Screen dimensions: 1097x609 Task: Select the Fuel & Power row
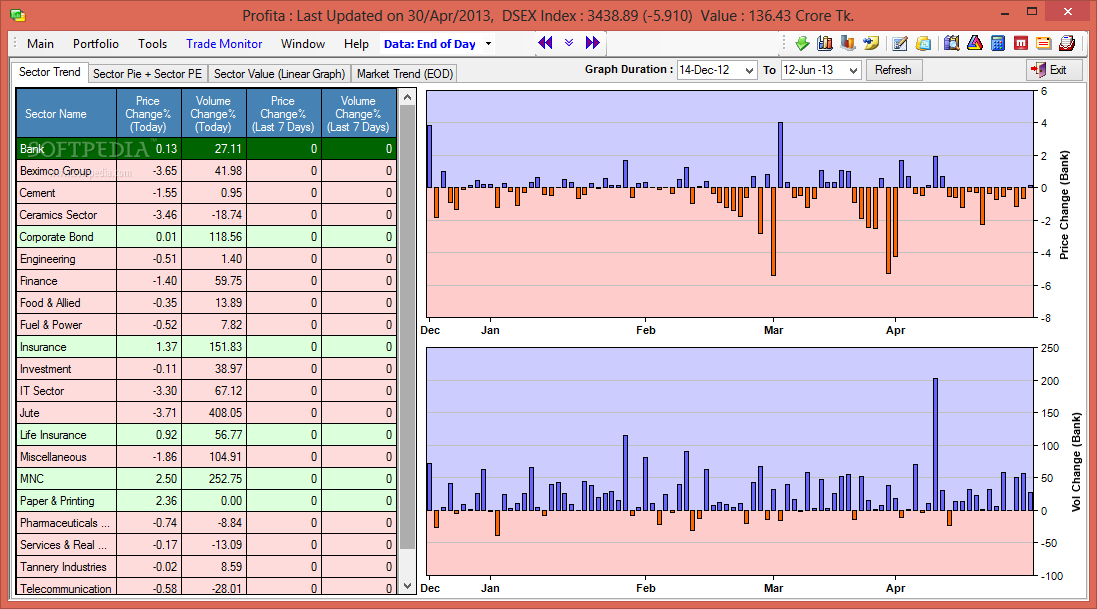[206, 325]
